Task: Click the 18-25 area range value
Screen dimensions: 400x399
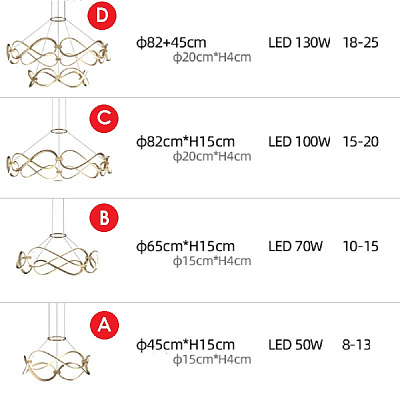Action: tap(361, 43)
